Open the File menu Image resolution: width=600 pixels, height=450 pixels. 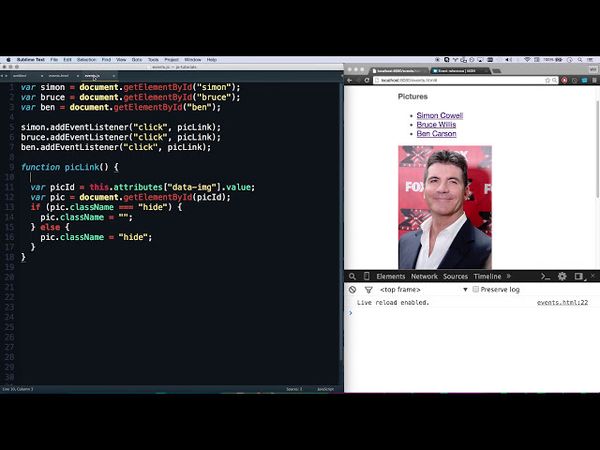coord(54,60)
